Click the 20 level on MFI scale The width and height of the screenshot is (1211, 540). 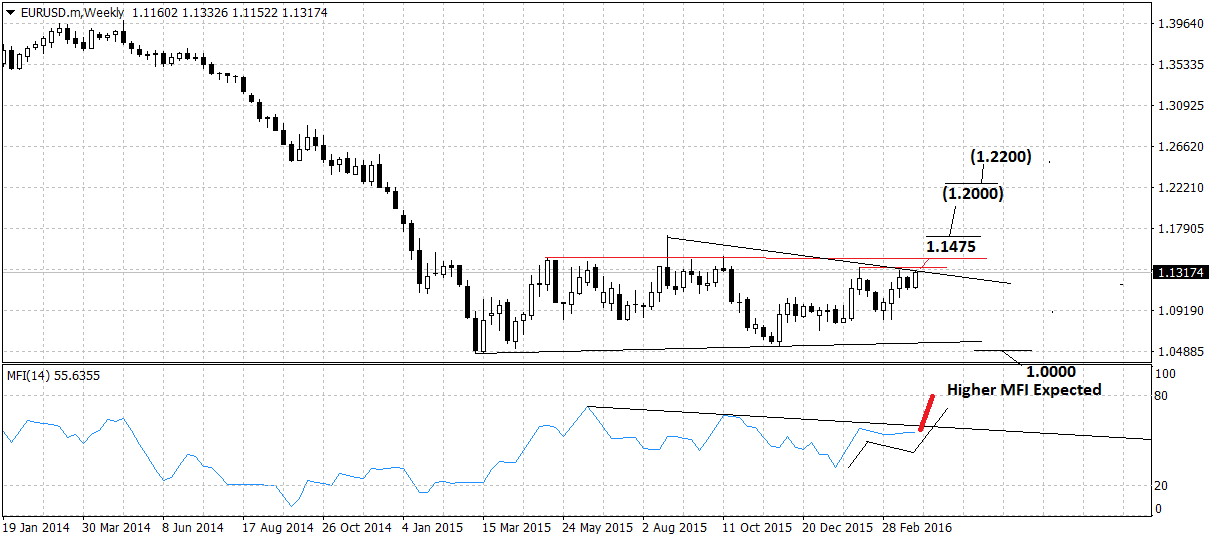coord(1159,486)
